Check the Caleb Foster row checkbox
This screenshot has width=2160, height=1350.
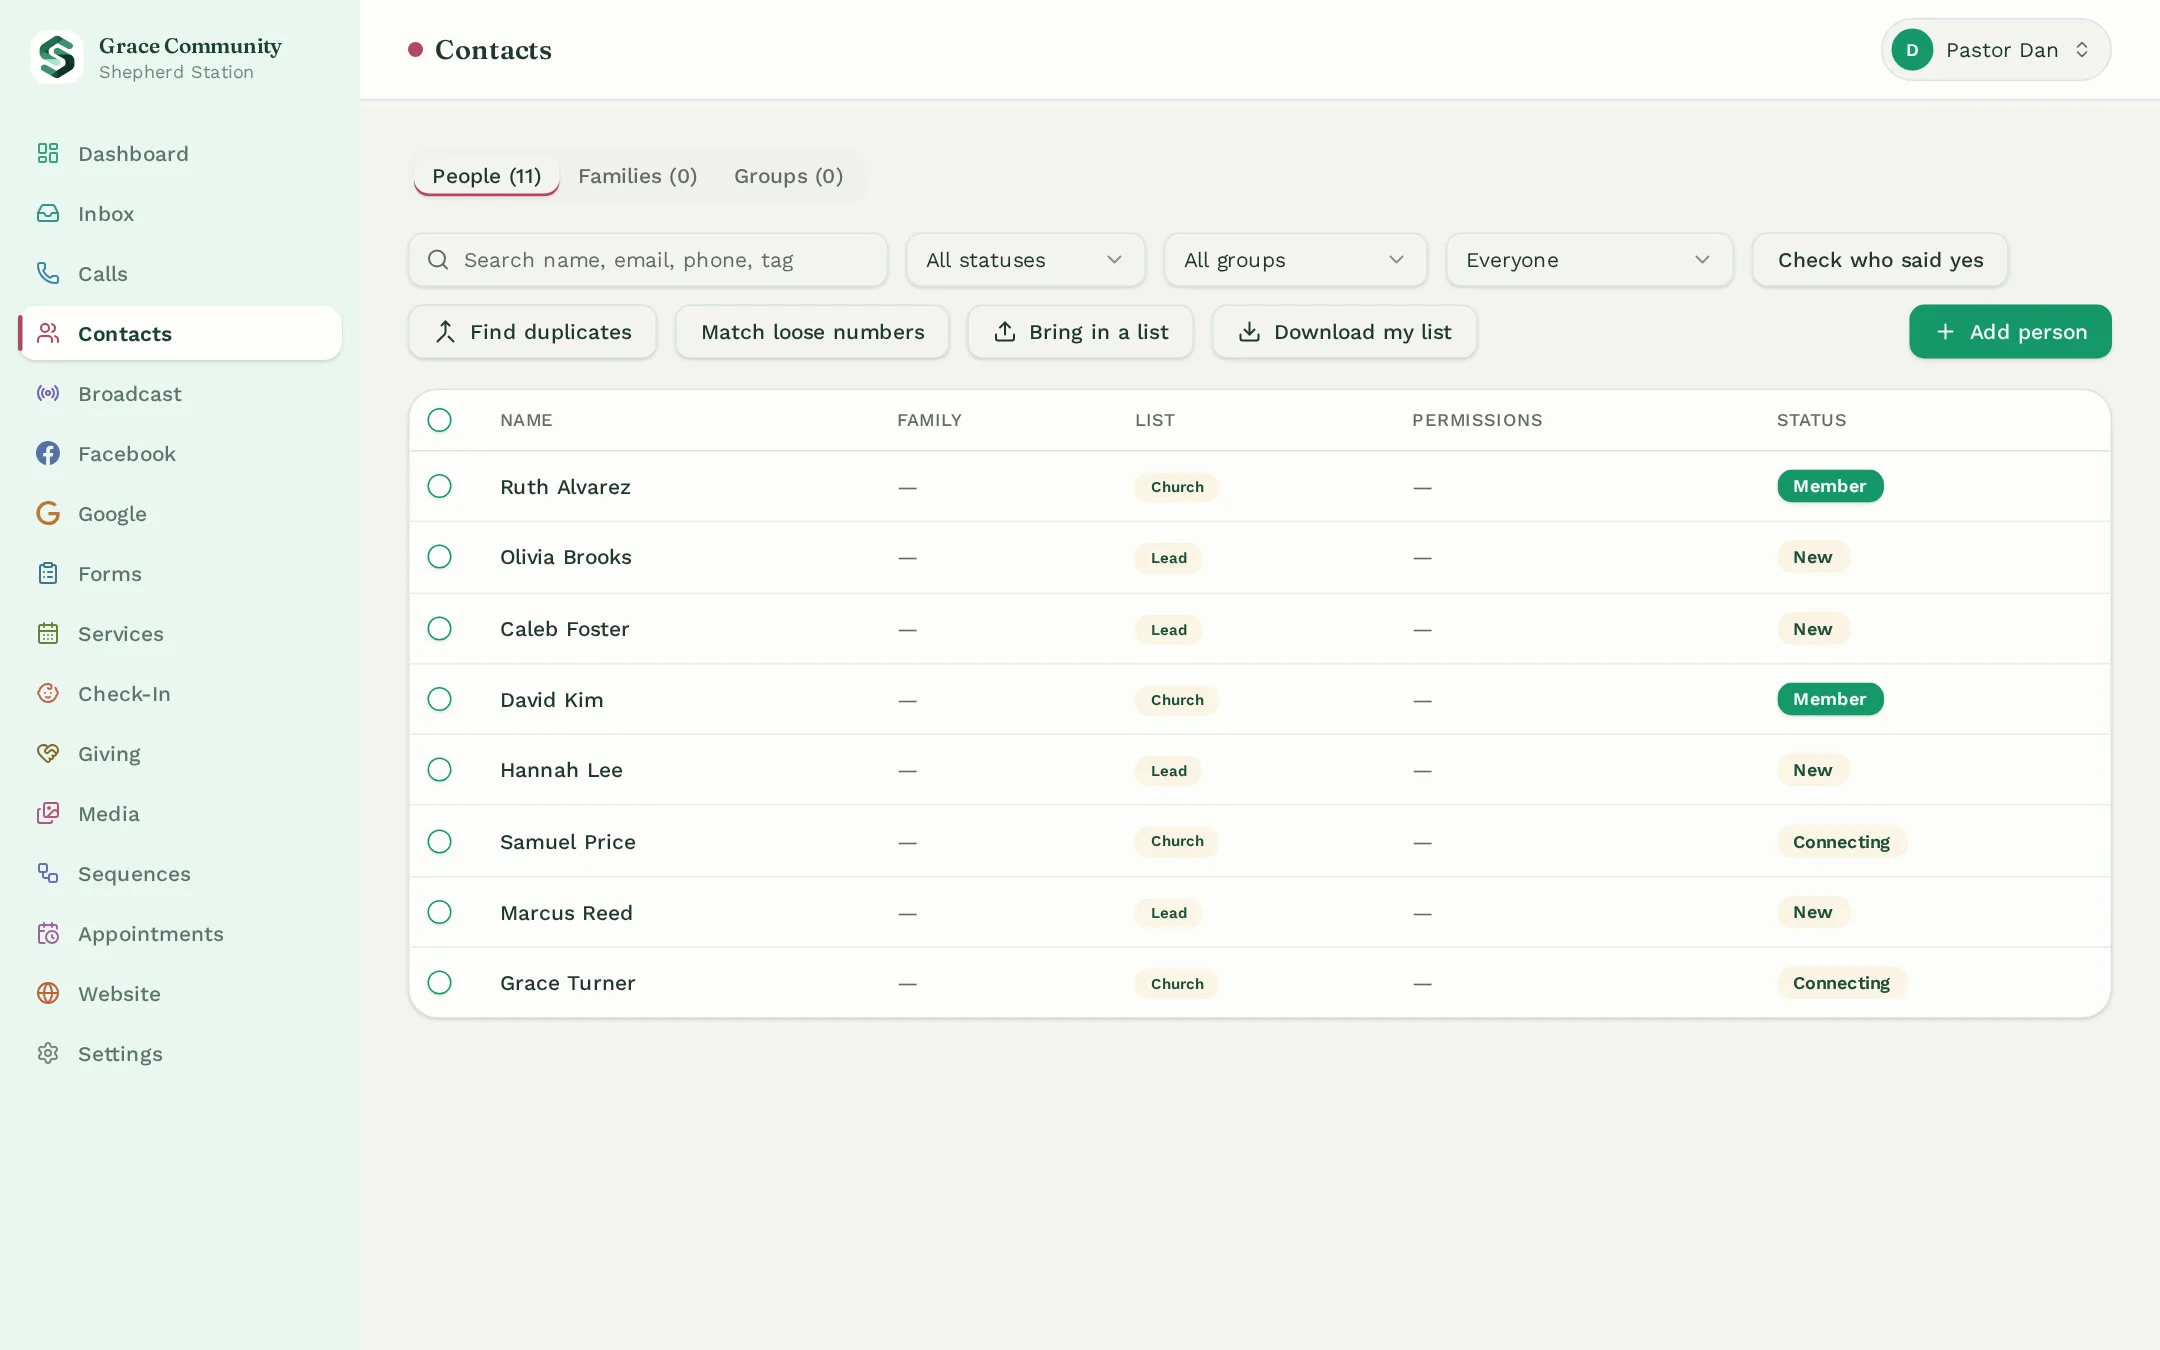click(x=439, y=628)
